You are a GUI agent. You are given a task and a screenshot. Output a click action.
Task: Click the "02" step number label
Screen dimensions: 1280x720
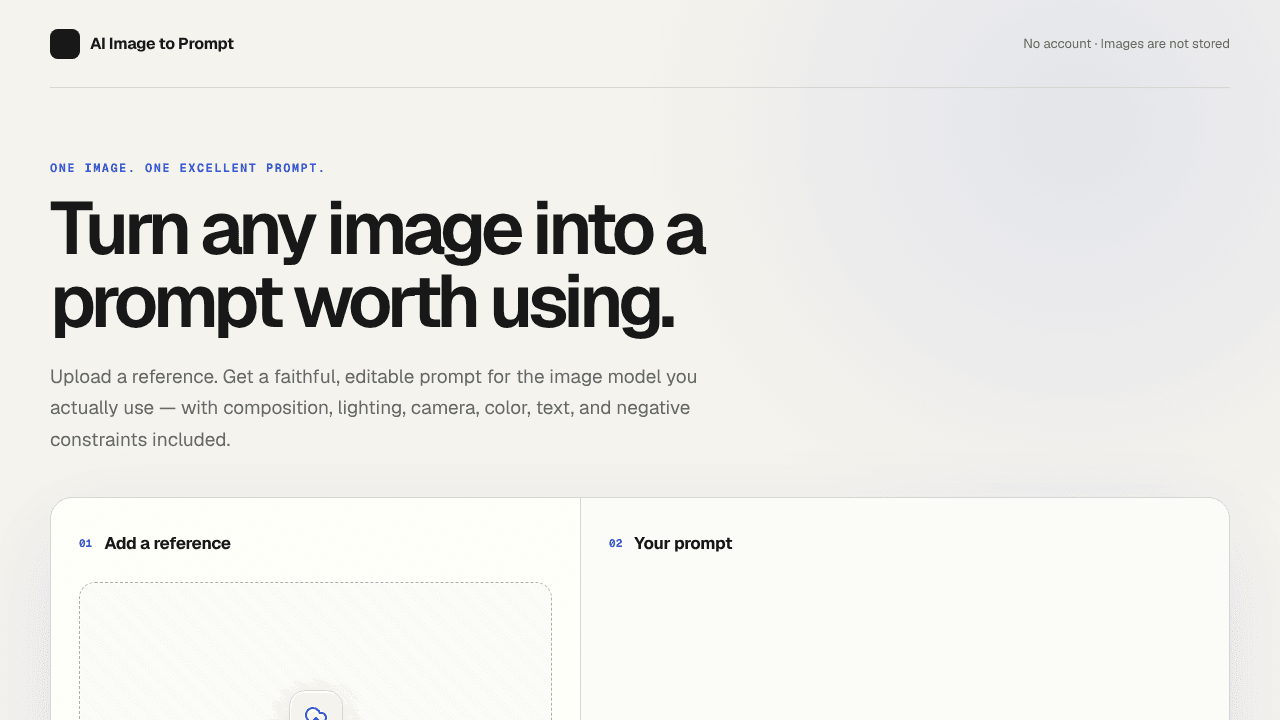[x=615, y=544]
